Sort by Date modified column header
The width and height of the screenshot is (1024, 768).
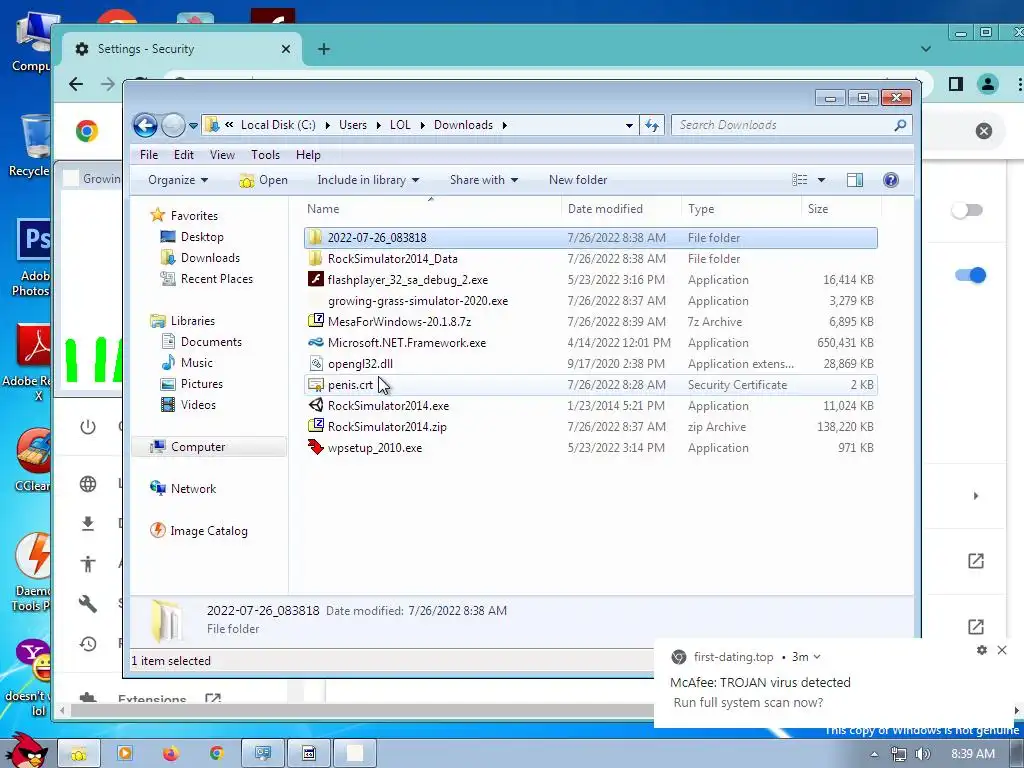tap(621, 209)
